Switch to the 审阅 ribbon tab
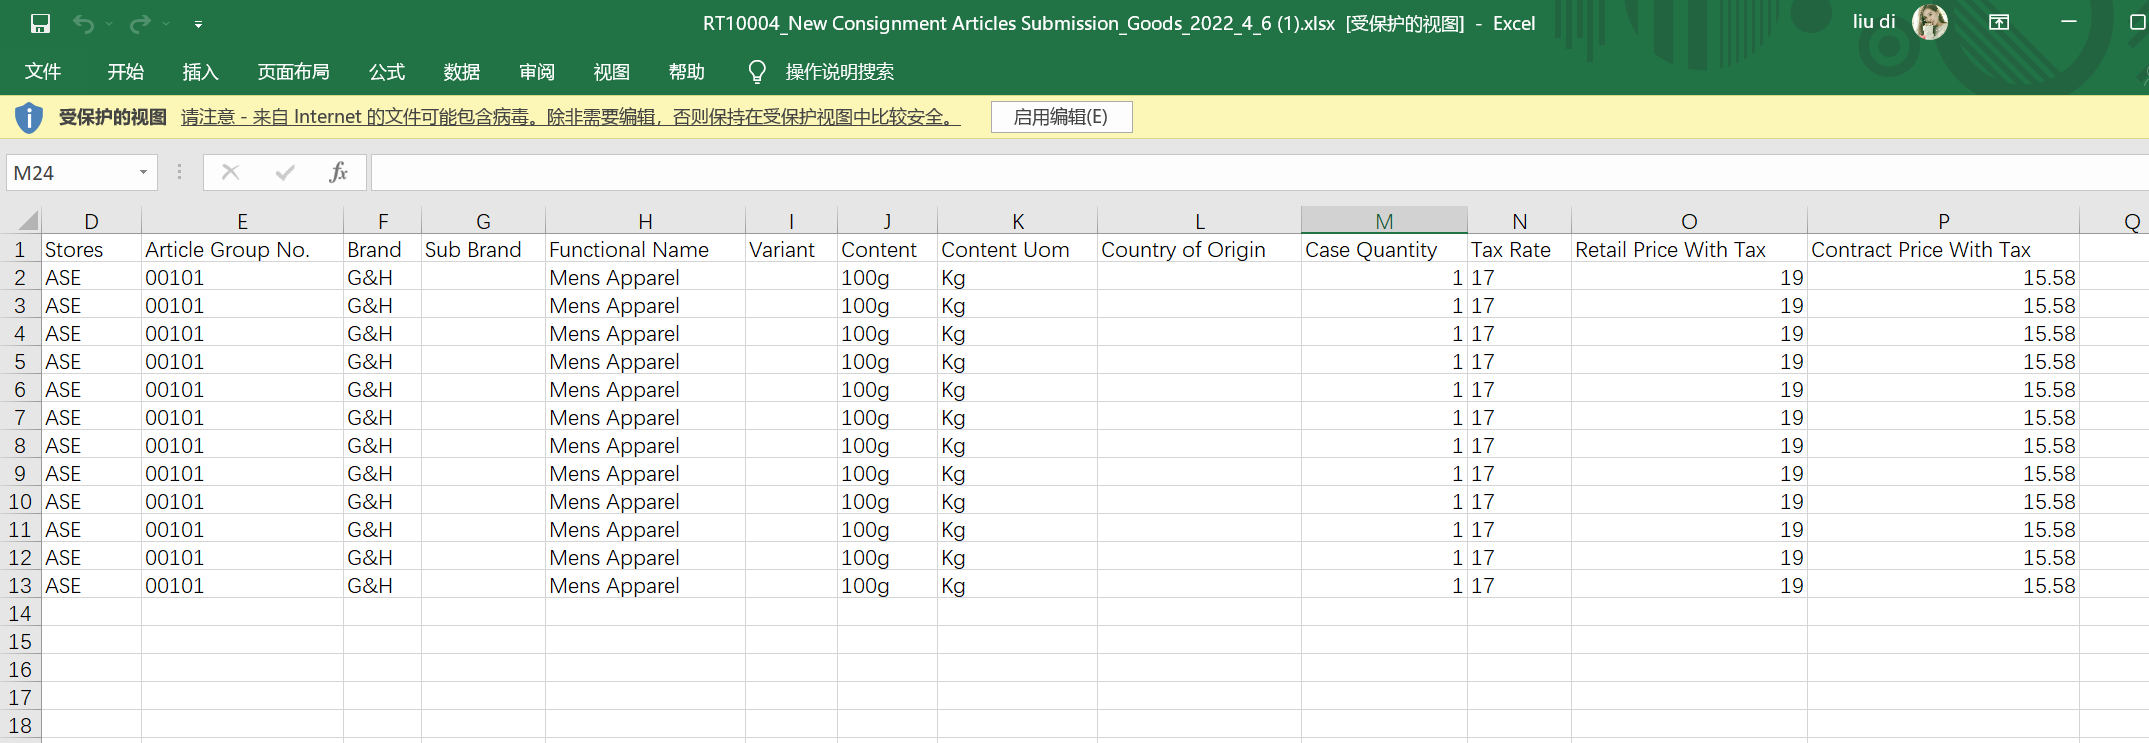This screenshot has width=2149, height=743. (x=537, y=72)
